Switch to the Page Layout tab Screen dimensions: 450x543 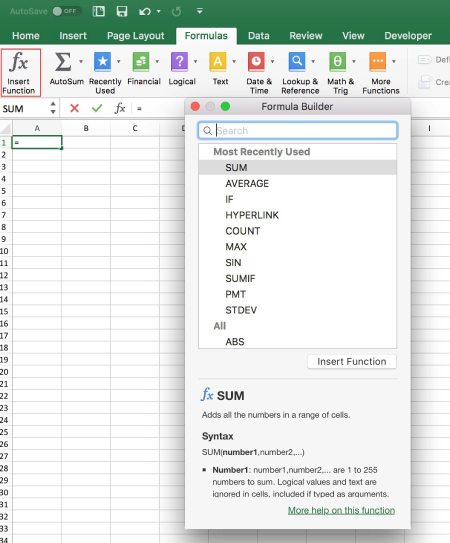(x=135, y=36)
